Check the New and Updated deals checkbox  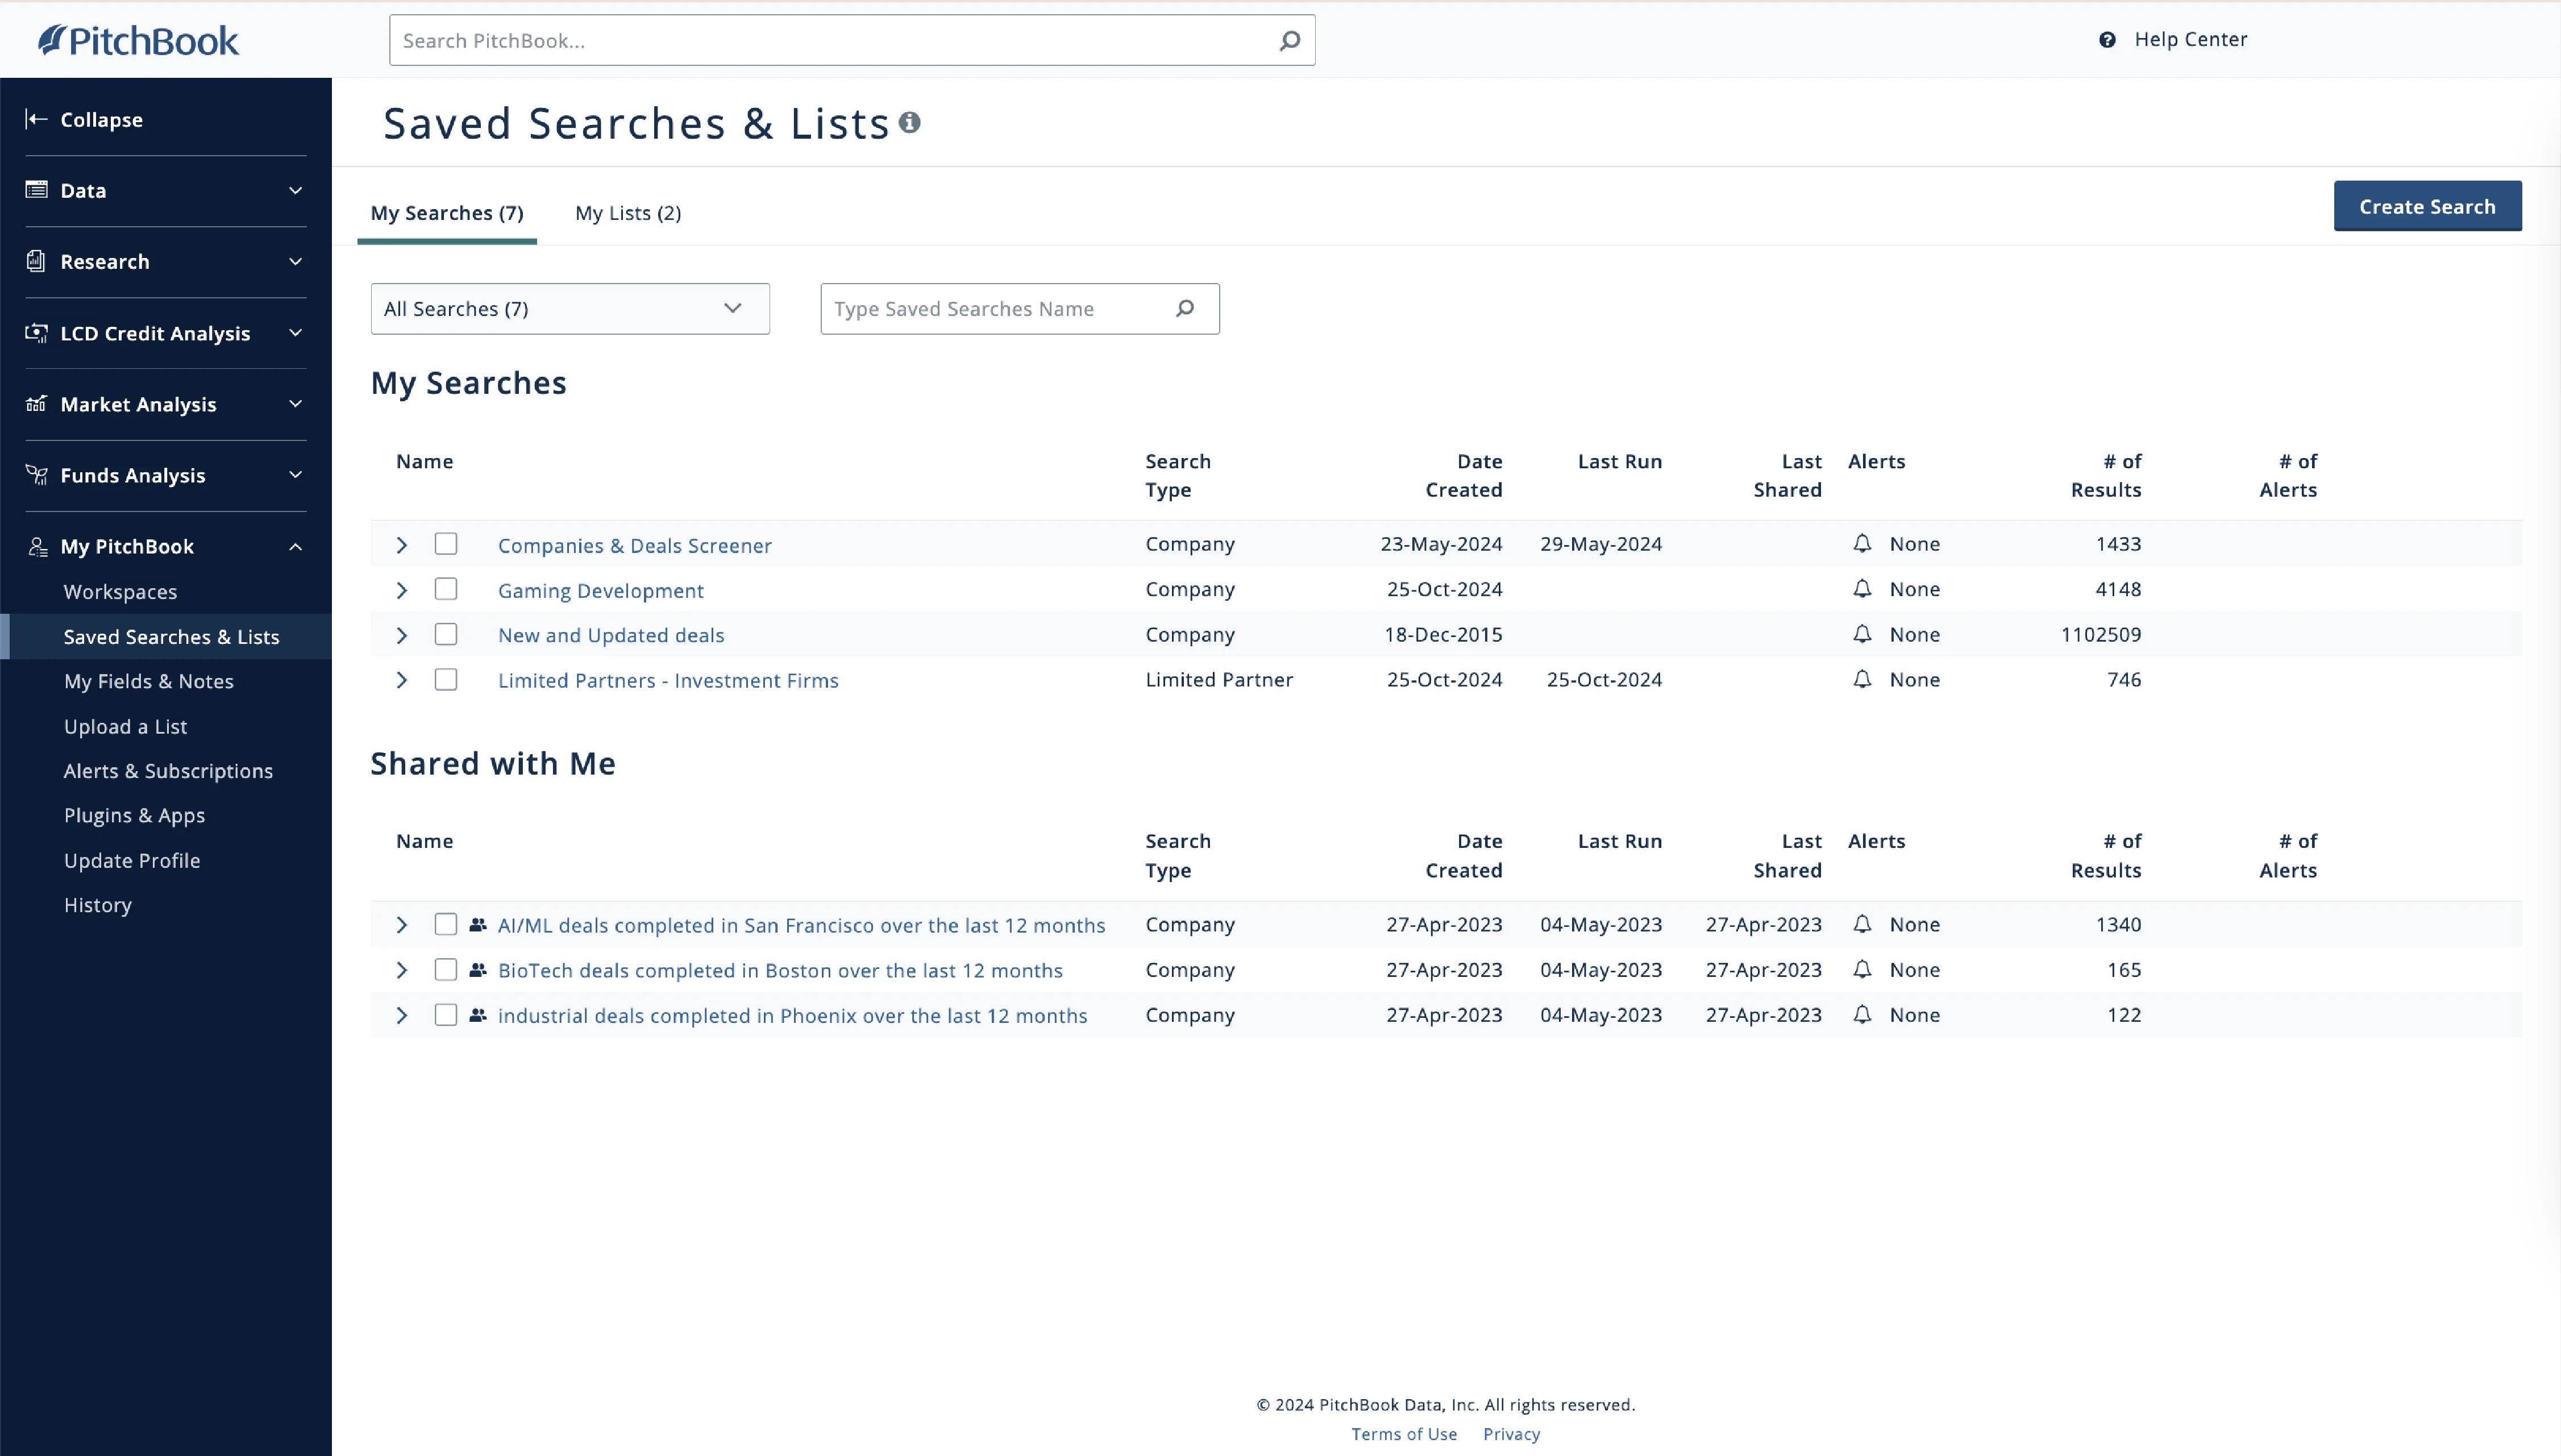446,634
